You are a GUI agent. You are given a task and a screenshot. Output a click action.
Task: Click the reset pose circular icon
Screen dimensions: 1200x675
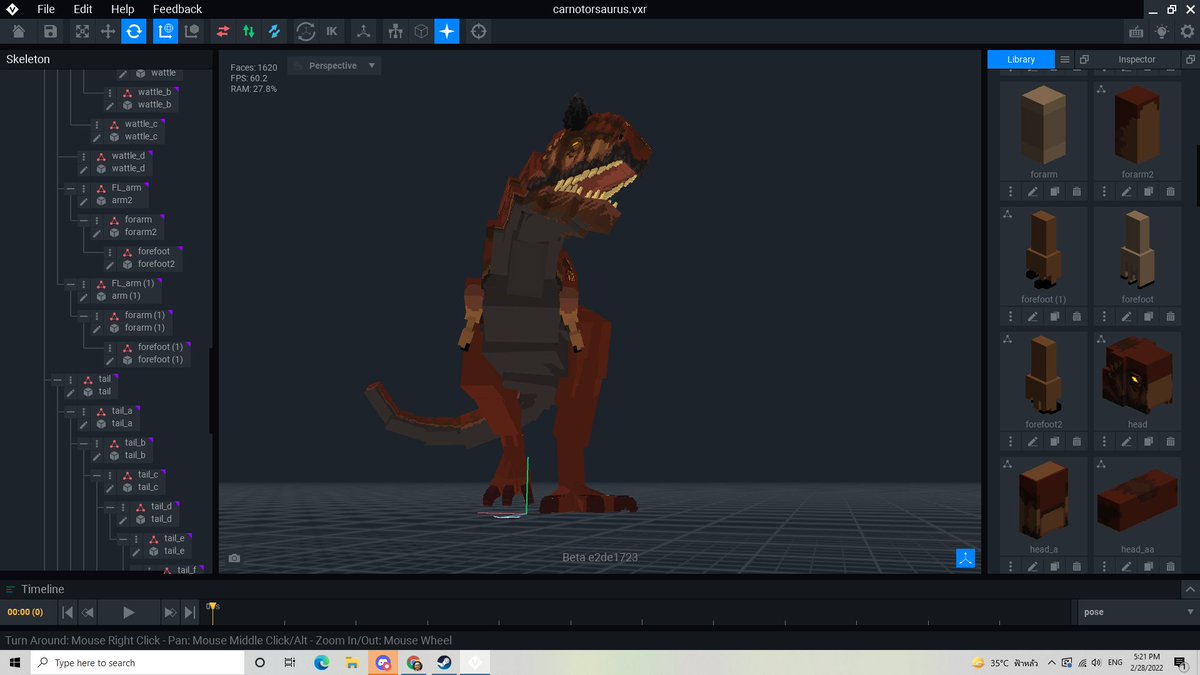306,32
